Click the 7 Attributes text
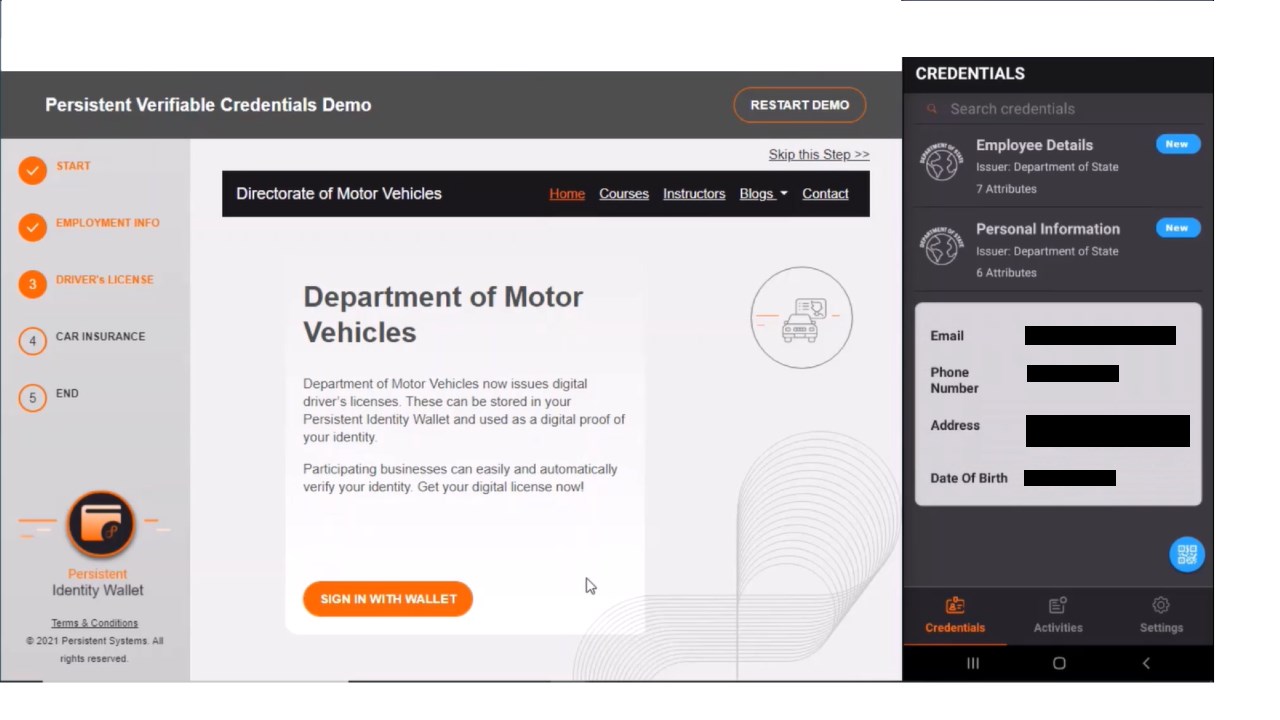Viewport: 1280px width, 720px height. [x=1006, y=189]
